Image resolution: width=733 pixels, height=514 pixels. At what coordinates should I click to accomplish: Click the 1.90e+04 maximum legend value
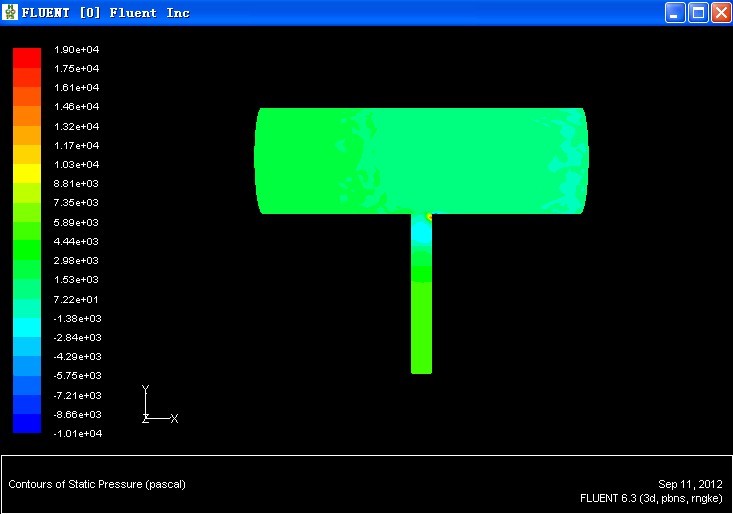[76, 49]
